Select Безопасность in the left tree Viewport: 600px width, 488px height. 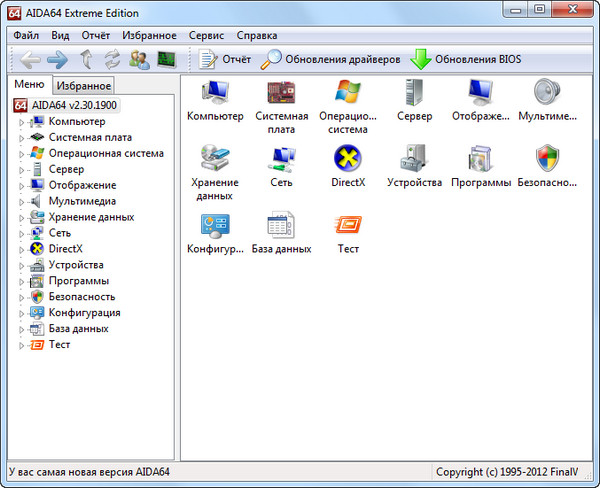(x=81, y=297)
